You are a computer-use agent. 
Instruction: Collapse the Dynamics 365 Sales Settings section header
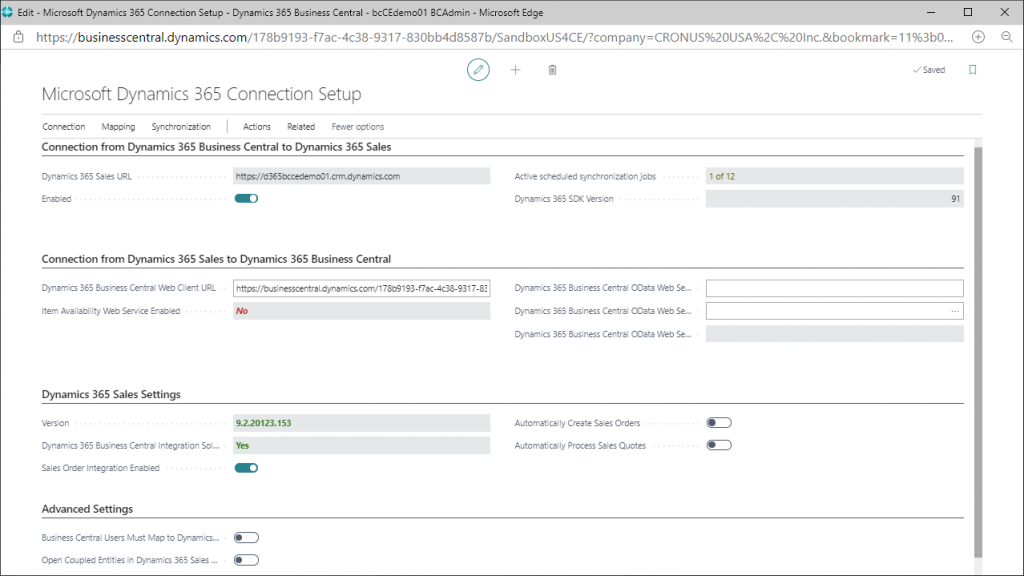[x=111, y=394]
